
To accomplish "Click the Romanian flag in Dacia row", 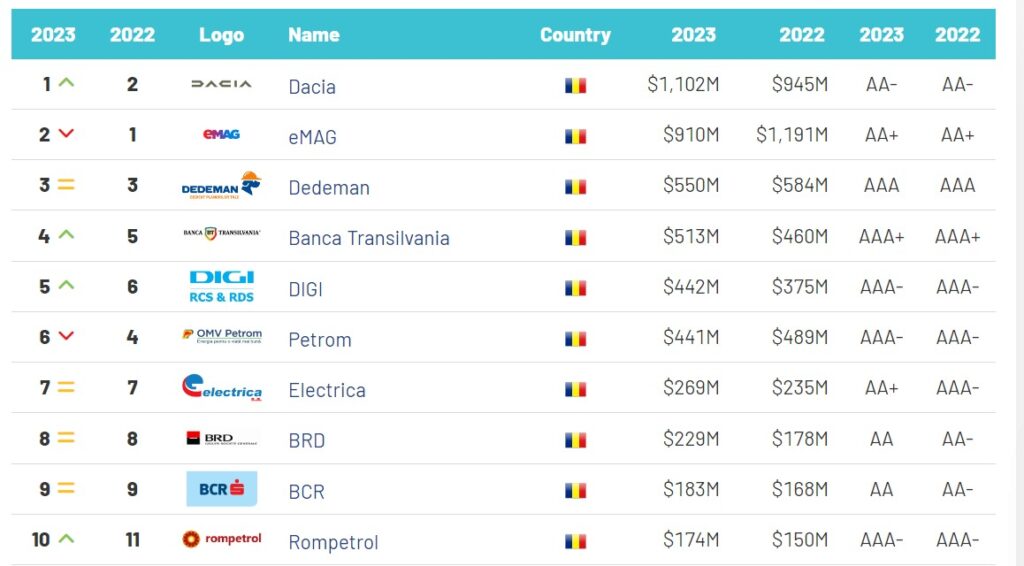I will 575,86.
